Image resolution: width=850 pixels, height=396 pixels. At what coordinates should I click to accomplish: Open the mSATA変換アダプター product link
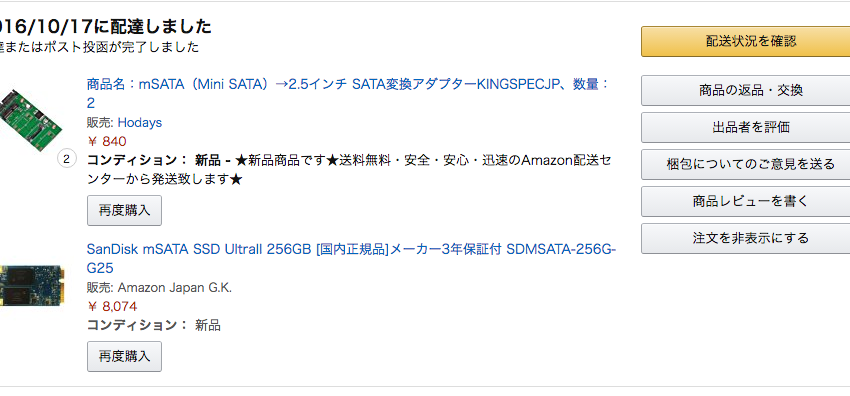[348, 93]
